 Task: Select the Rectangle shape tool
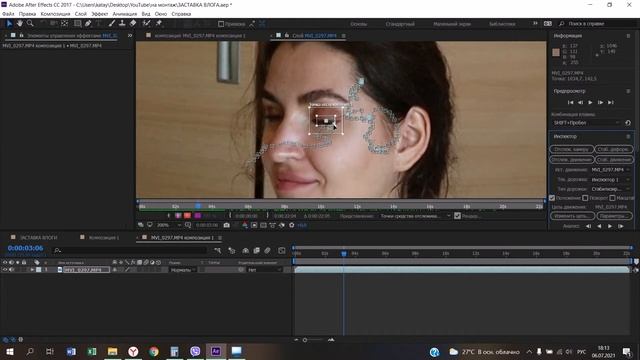(x=78, y=24)
